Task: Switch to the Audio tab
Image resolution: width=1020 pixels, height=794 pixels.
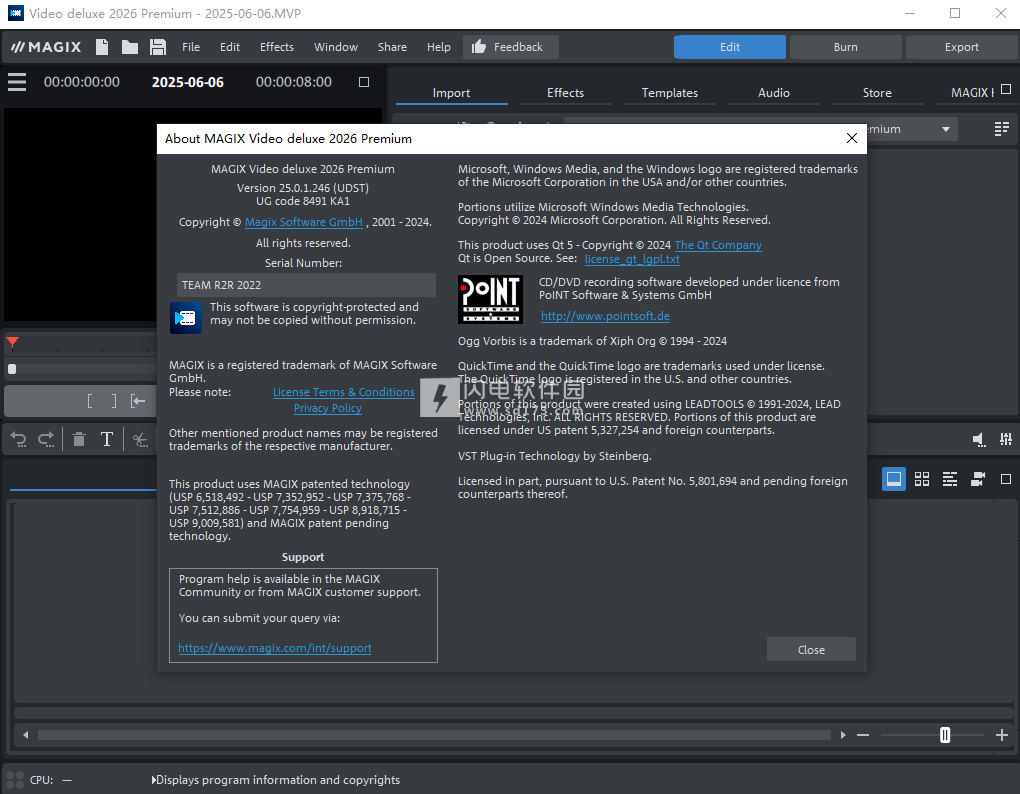Action: (x=773, y=92)
